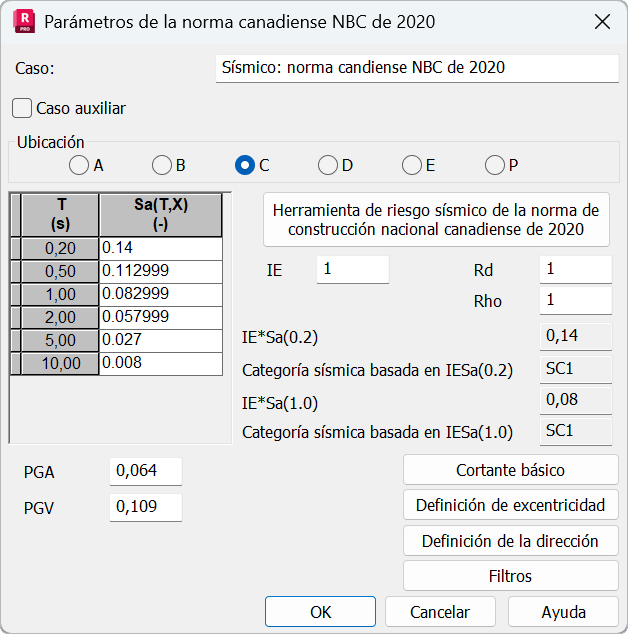
Task: Open the Filtros dialog
Action: [x=510, y=576]
